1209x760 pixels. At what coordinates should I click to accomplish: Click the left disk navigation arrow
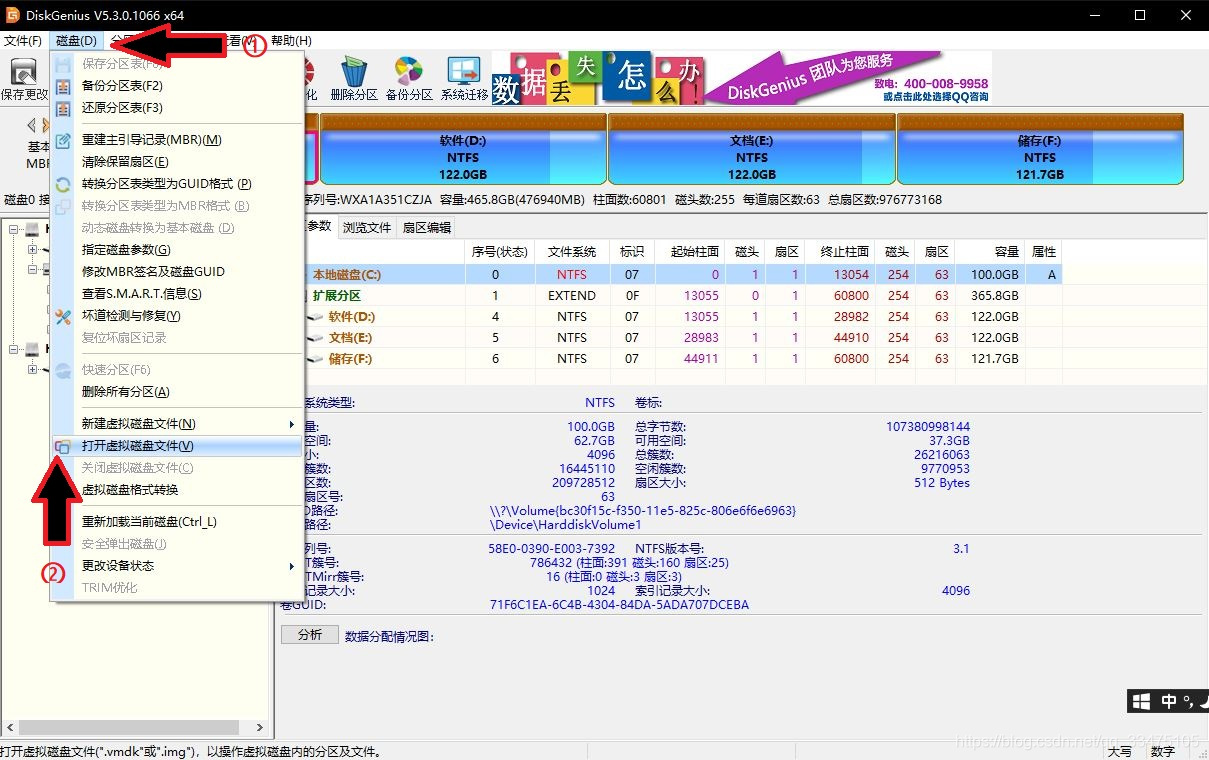coord(32,125)
